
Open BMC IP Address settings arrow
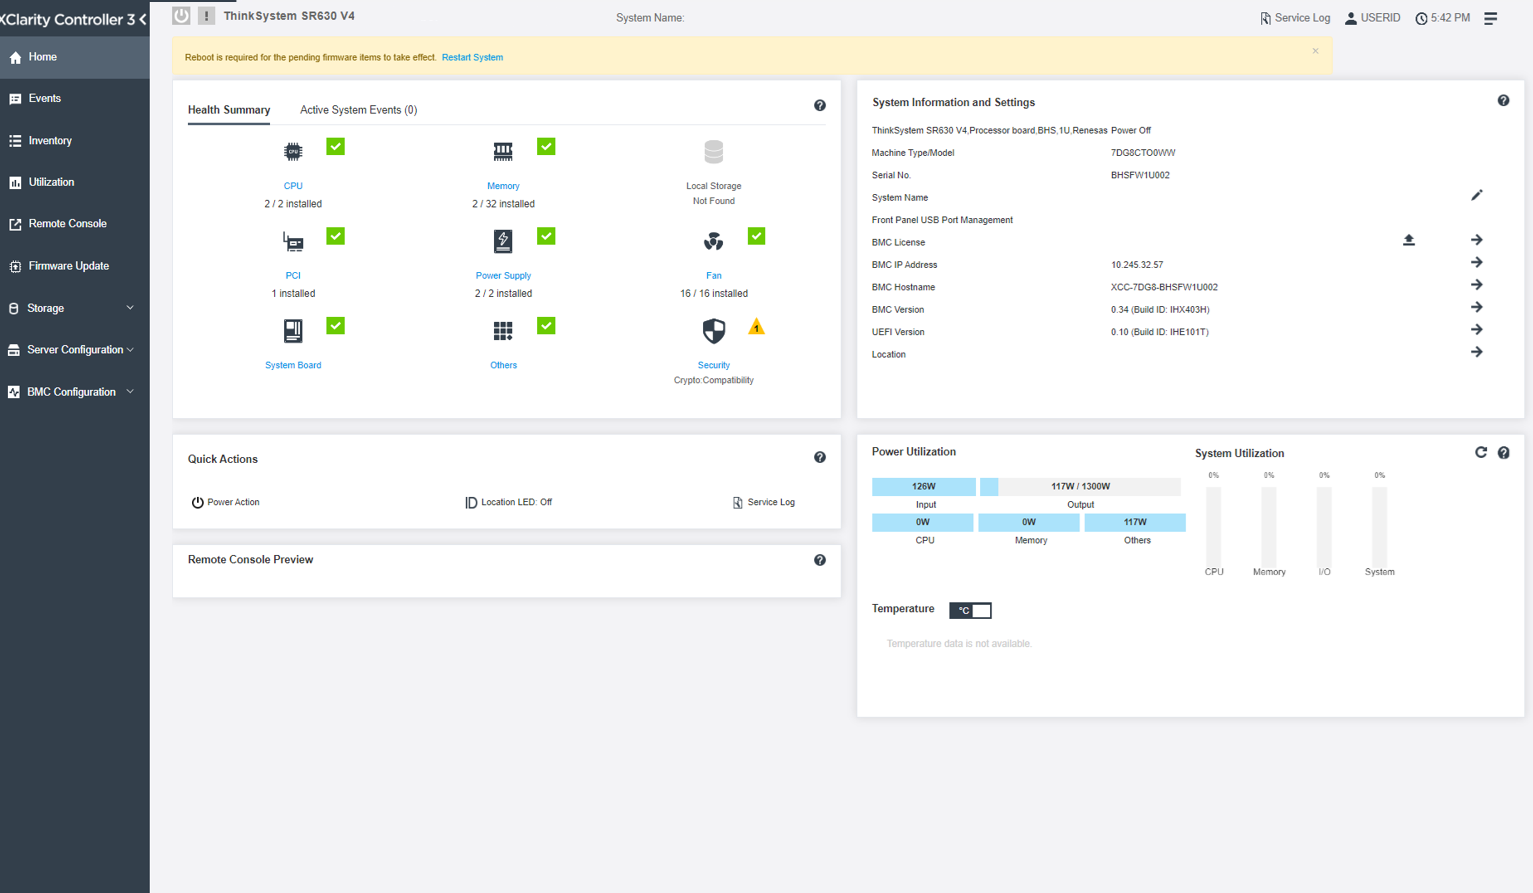tap(1477, 262)
